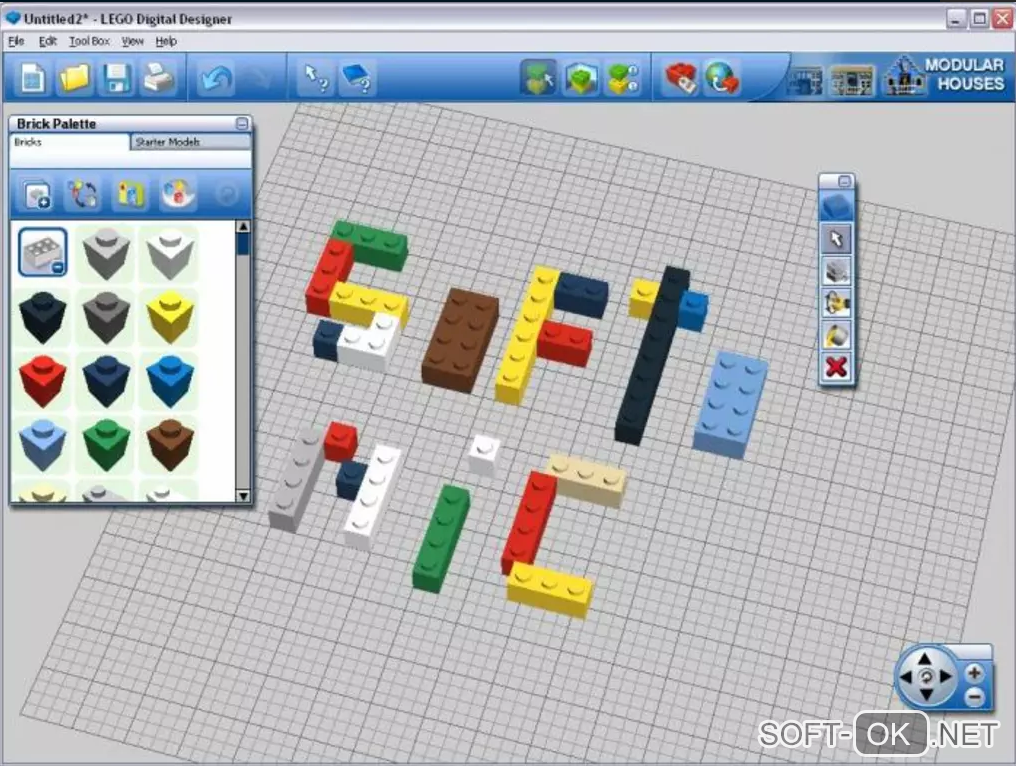Open the Modular Houses theme
Image resolution: width=1016 pixels, height=766 pixels.
(x=946, y=76)
